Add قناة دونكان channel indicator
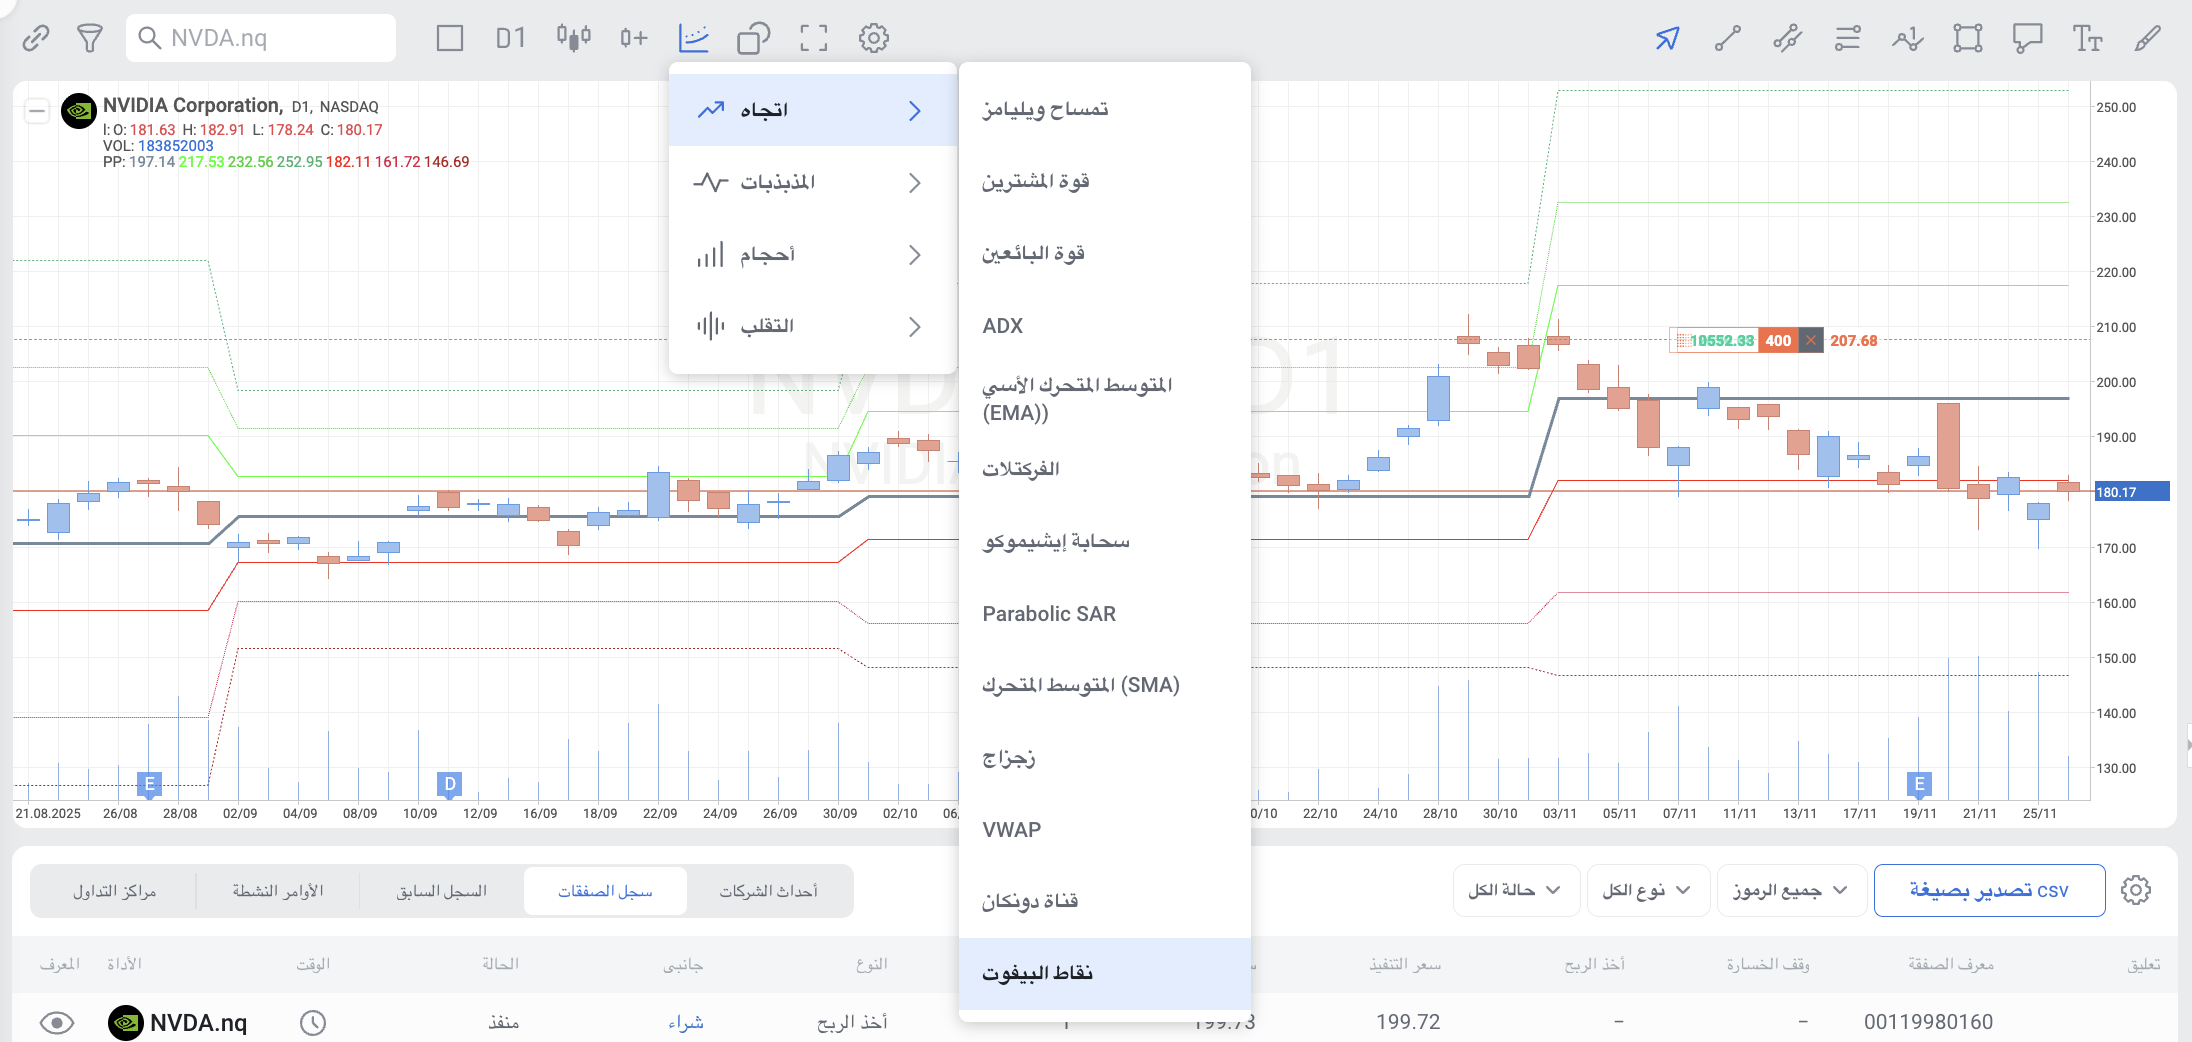Viewport: 2192px width, 1042px height. [1105, 901]
